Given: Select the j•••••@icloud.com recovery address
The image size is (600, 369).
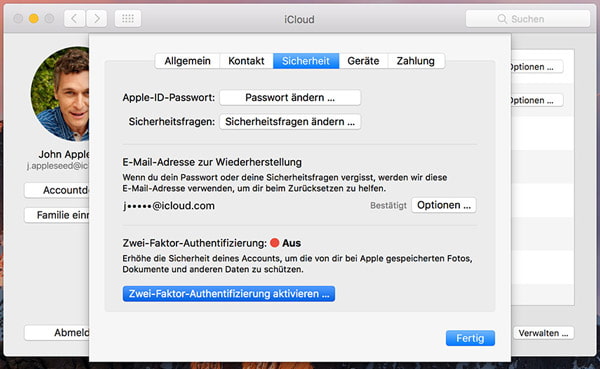Looking at the screenshot, I should [169, 206].
